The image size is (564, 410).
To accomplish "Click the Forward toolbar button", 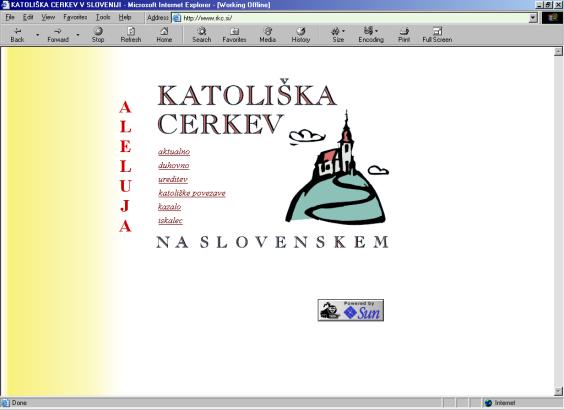I will [58, 35].
